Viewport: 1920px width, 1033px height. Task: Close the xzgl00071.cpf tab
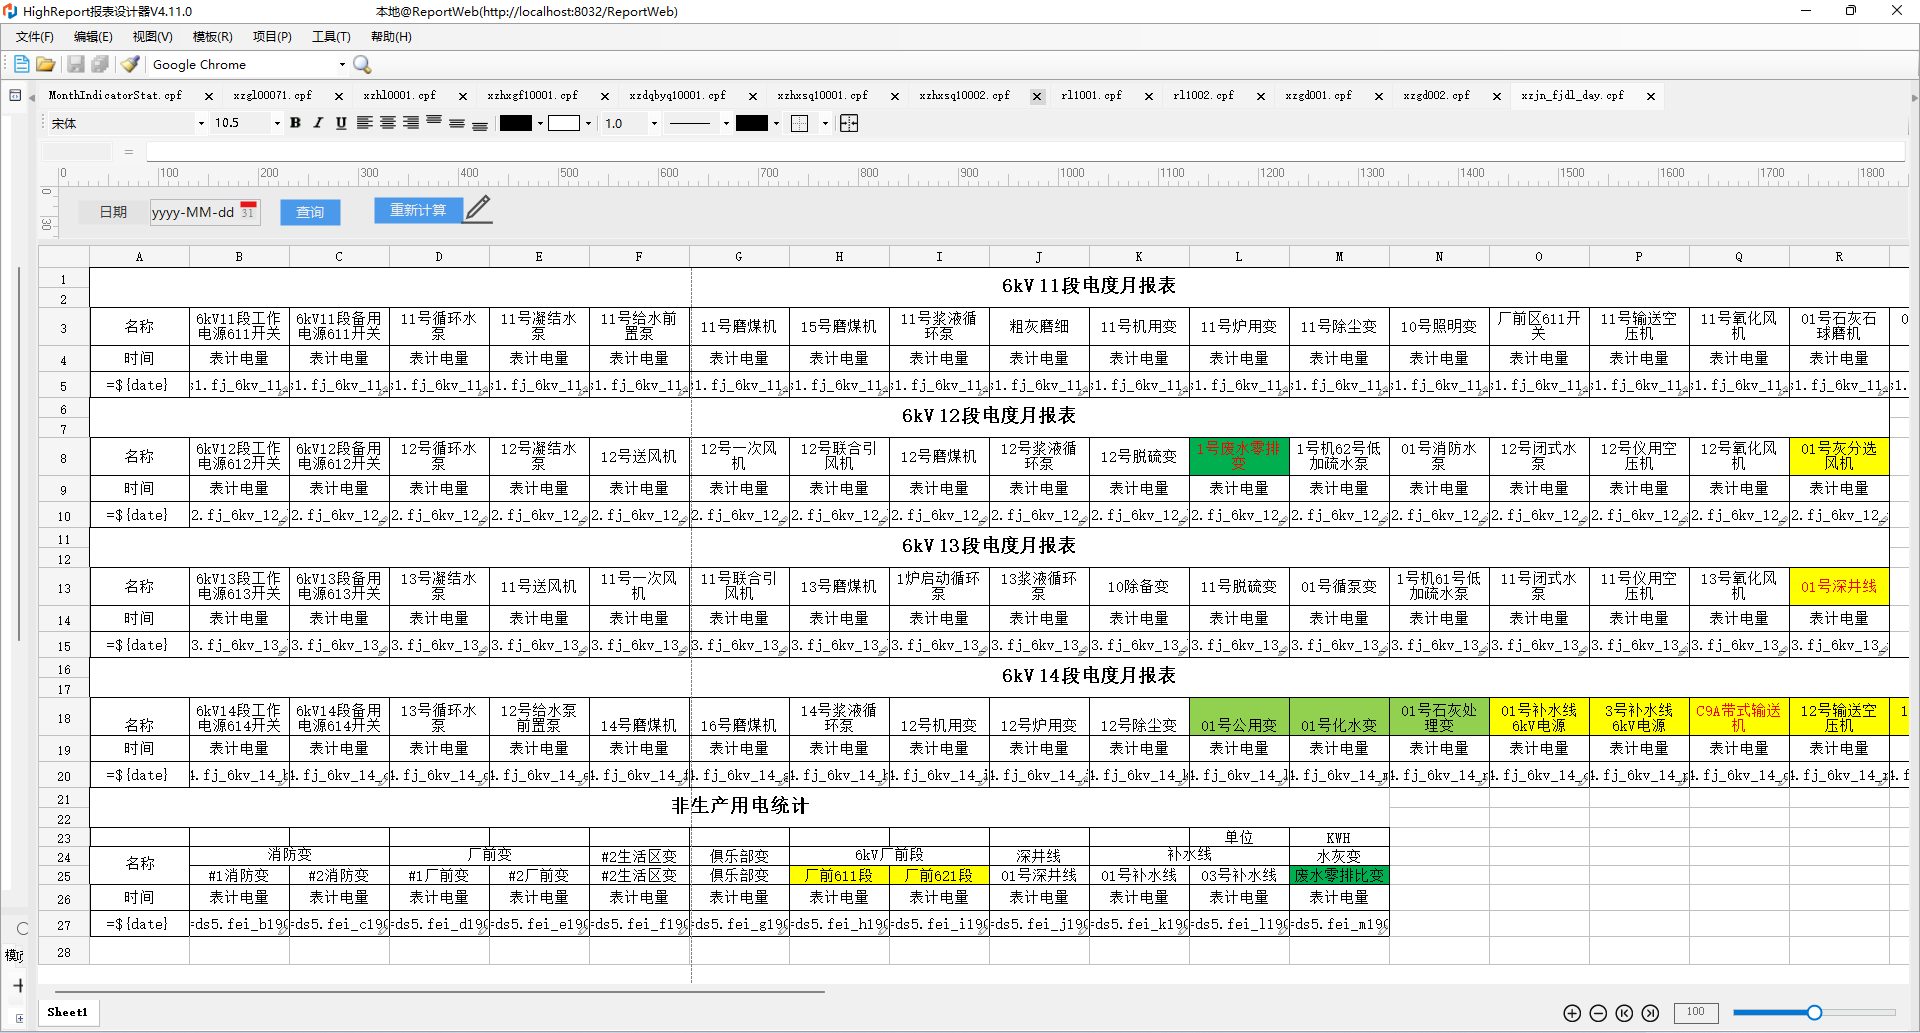click(x=339, y=97)
